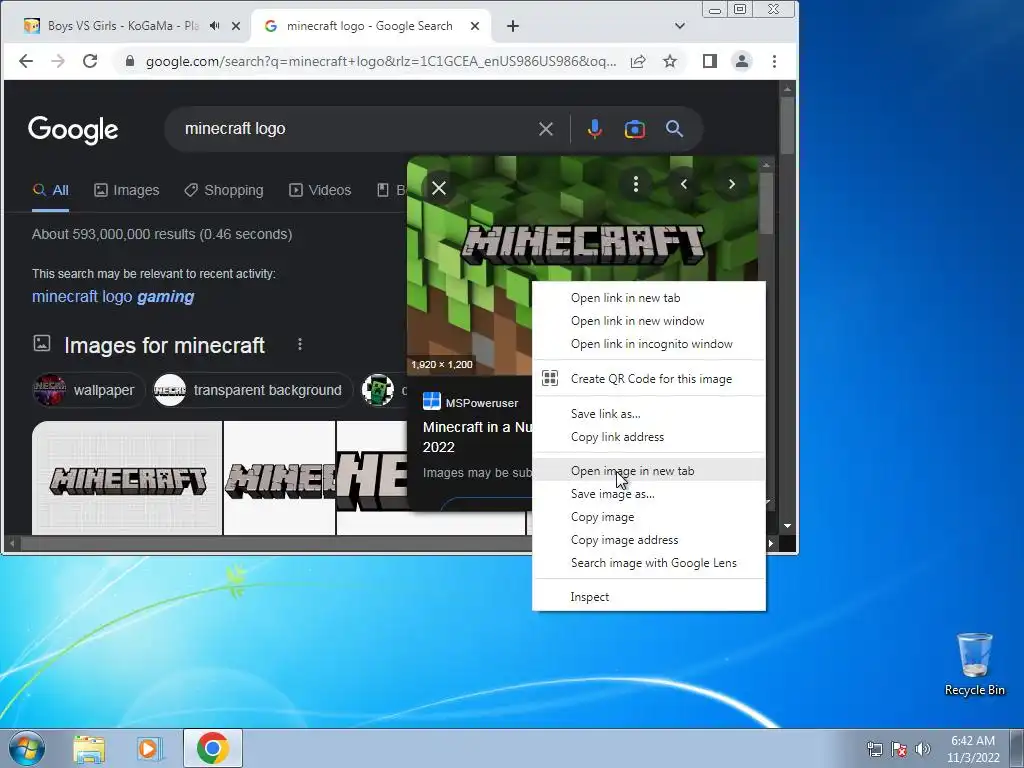Image resolution: width=1024 pixels, height=768 pixels.
Task: Open options dots beside Images for minecraft
Action: click(300, 344)
